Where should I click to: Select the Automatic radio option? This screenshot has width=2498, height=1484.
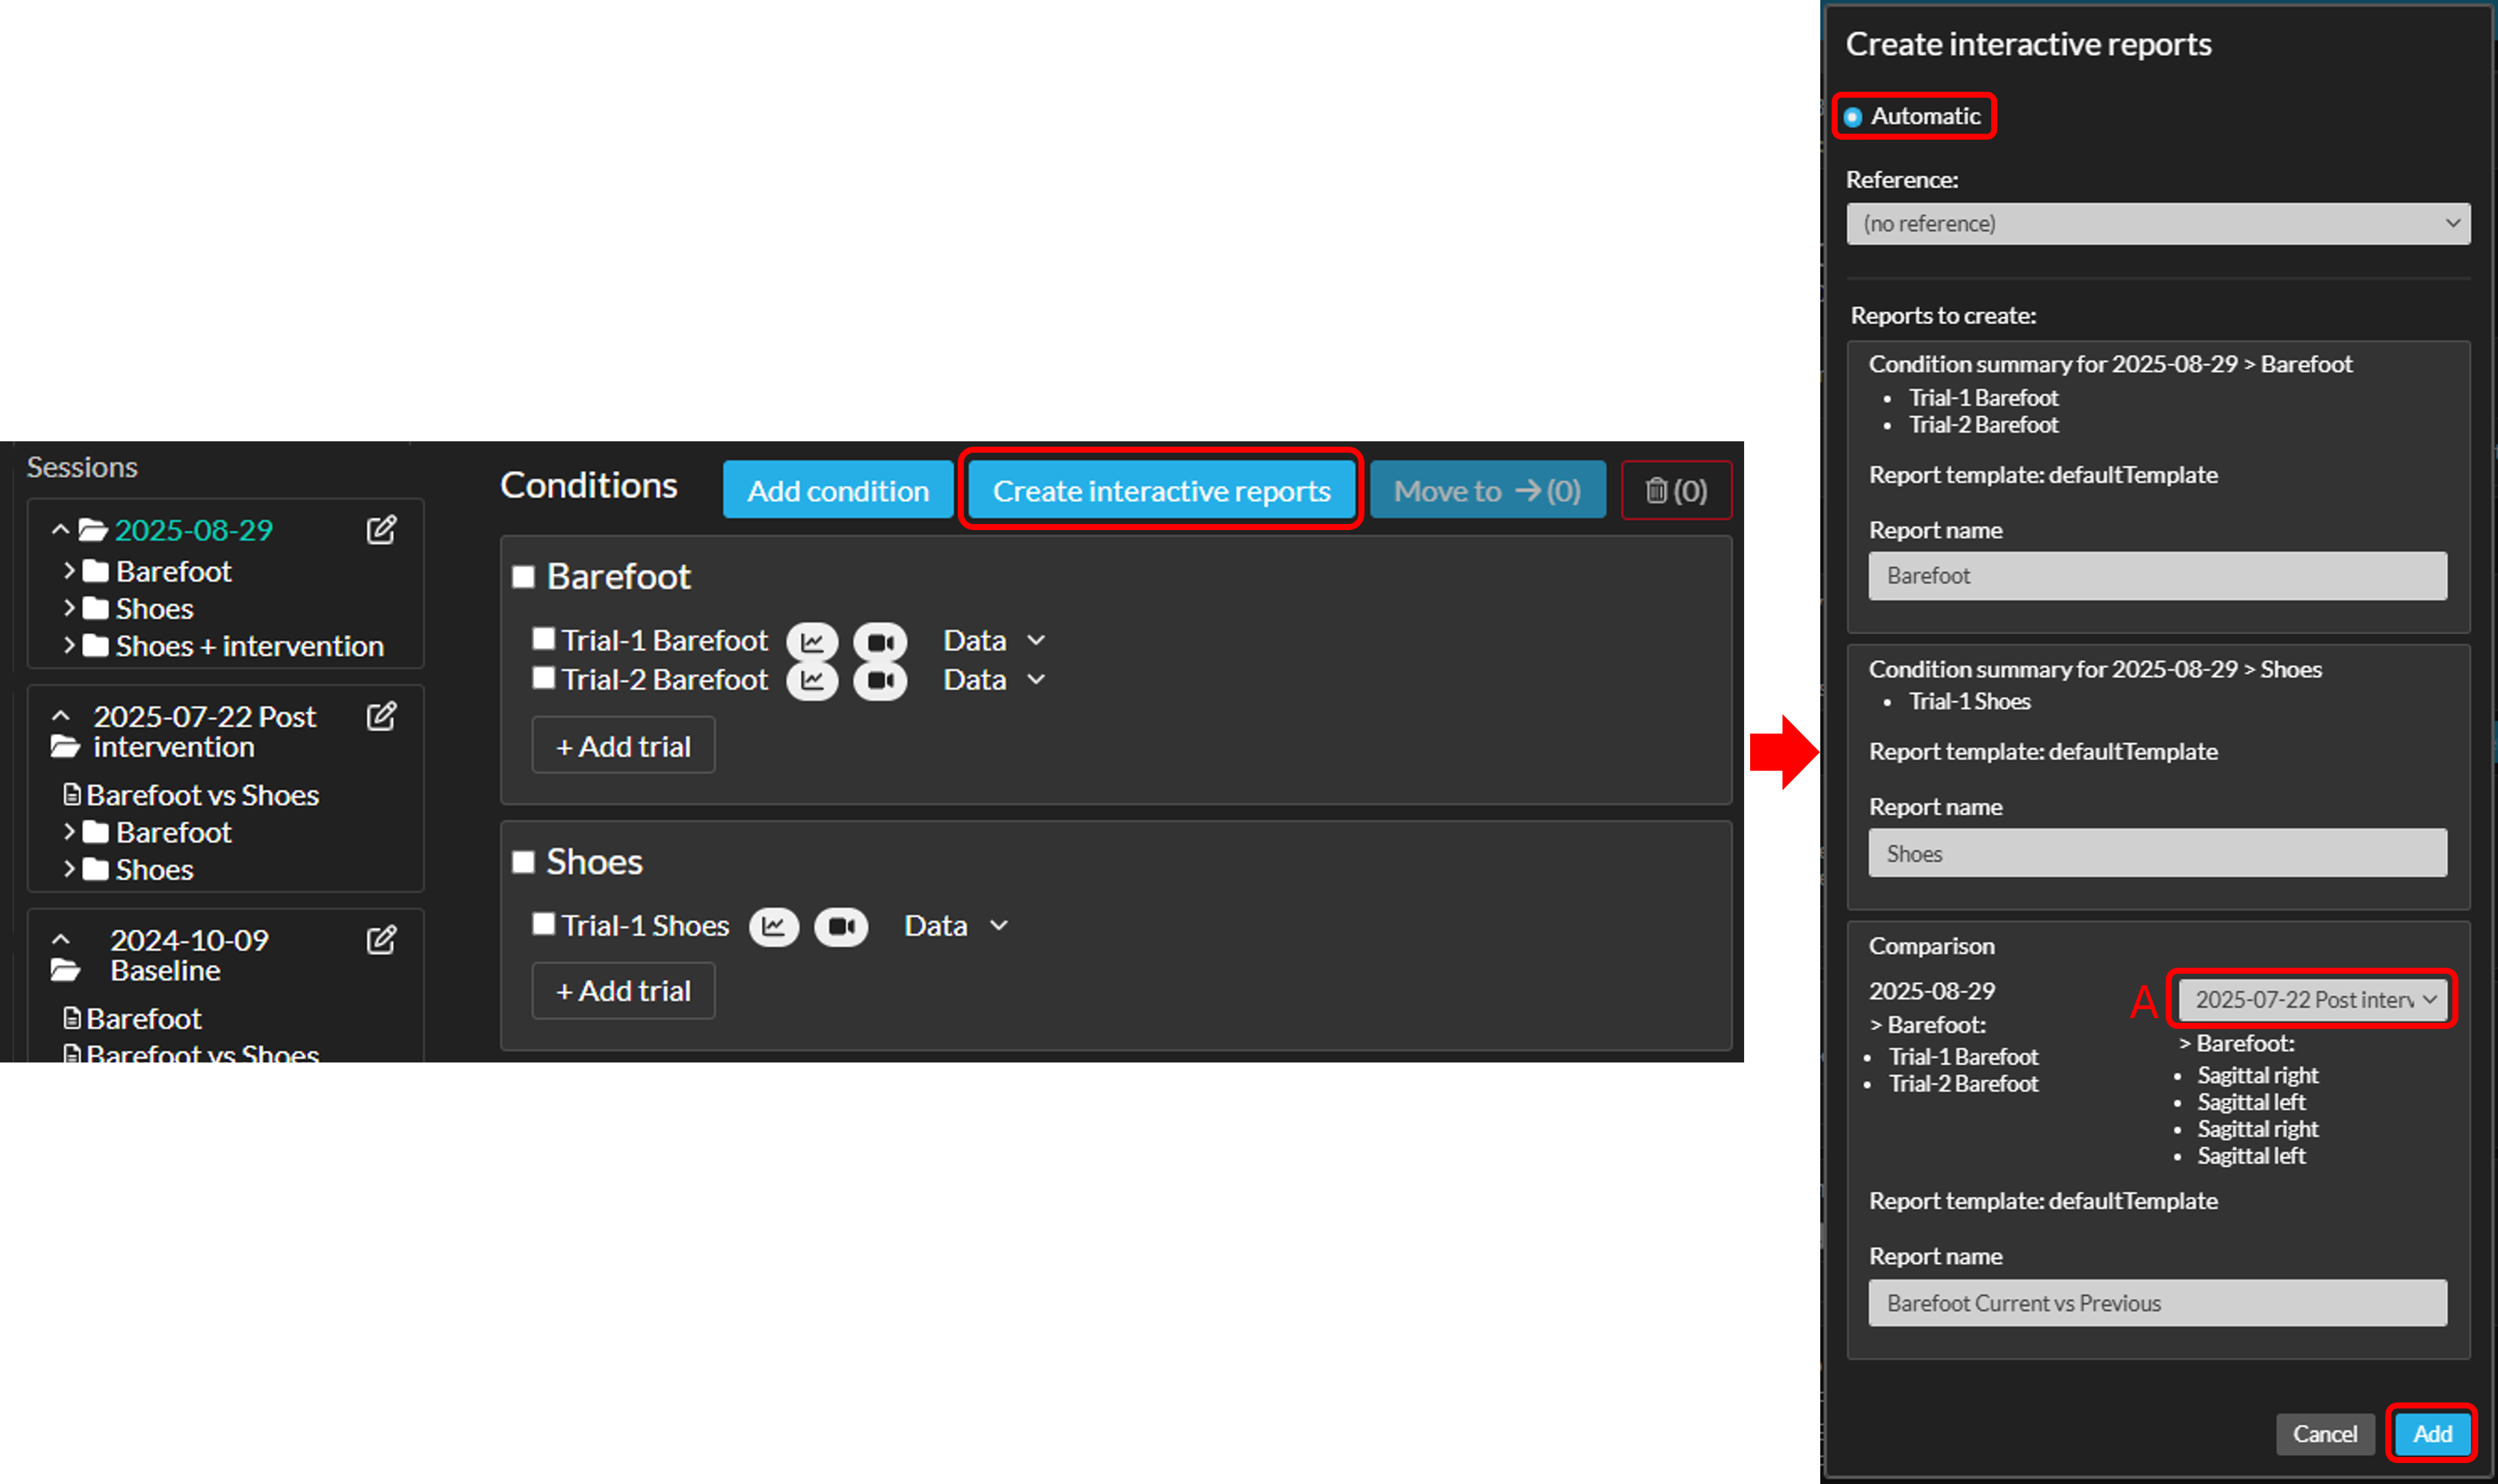[1853, 117]
